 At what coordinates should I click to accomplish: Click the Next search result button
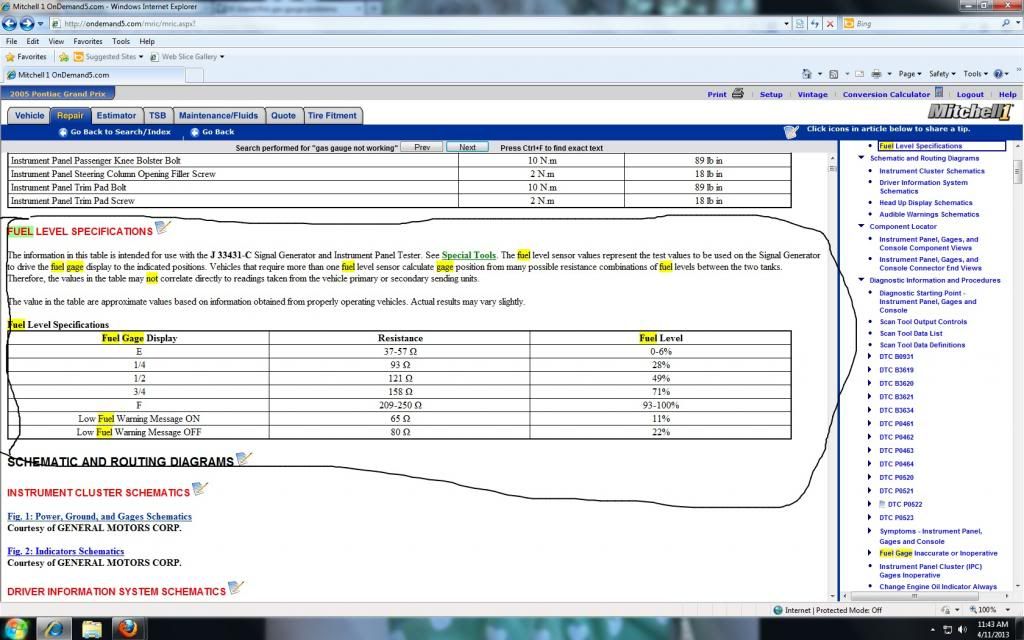[468, 148]
